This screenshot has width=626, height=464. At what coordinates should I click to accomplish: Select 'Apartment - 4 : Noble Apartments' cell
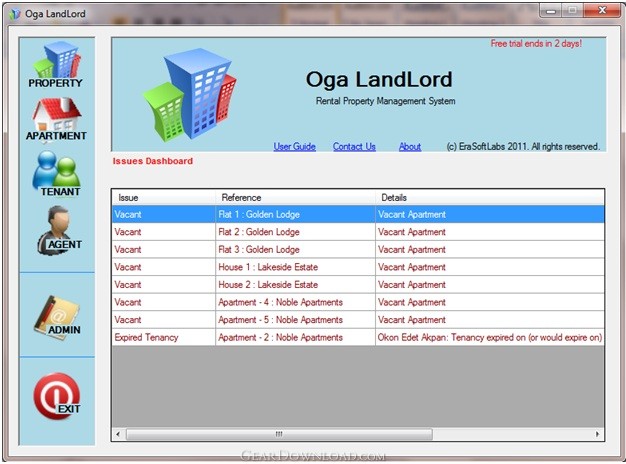coord(295,302)
